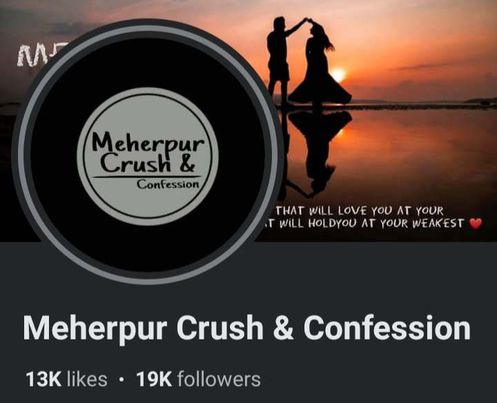Click the Meherpur Crush & Confession page title
497x403 pixels.
[247, 328]
